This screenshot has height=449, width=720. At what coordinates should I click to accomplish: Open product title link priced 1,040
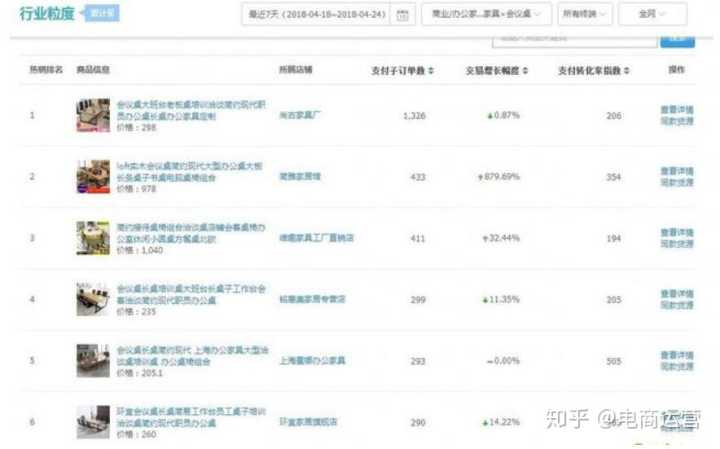click(x=191, y=233)
